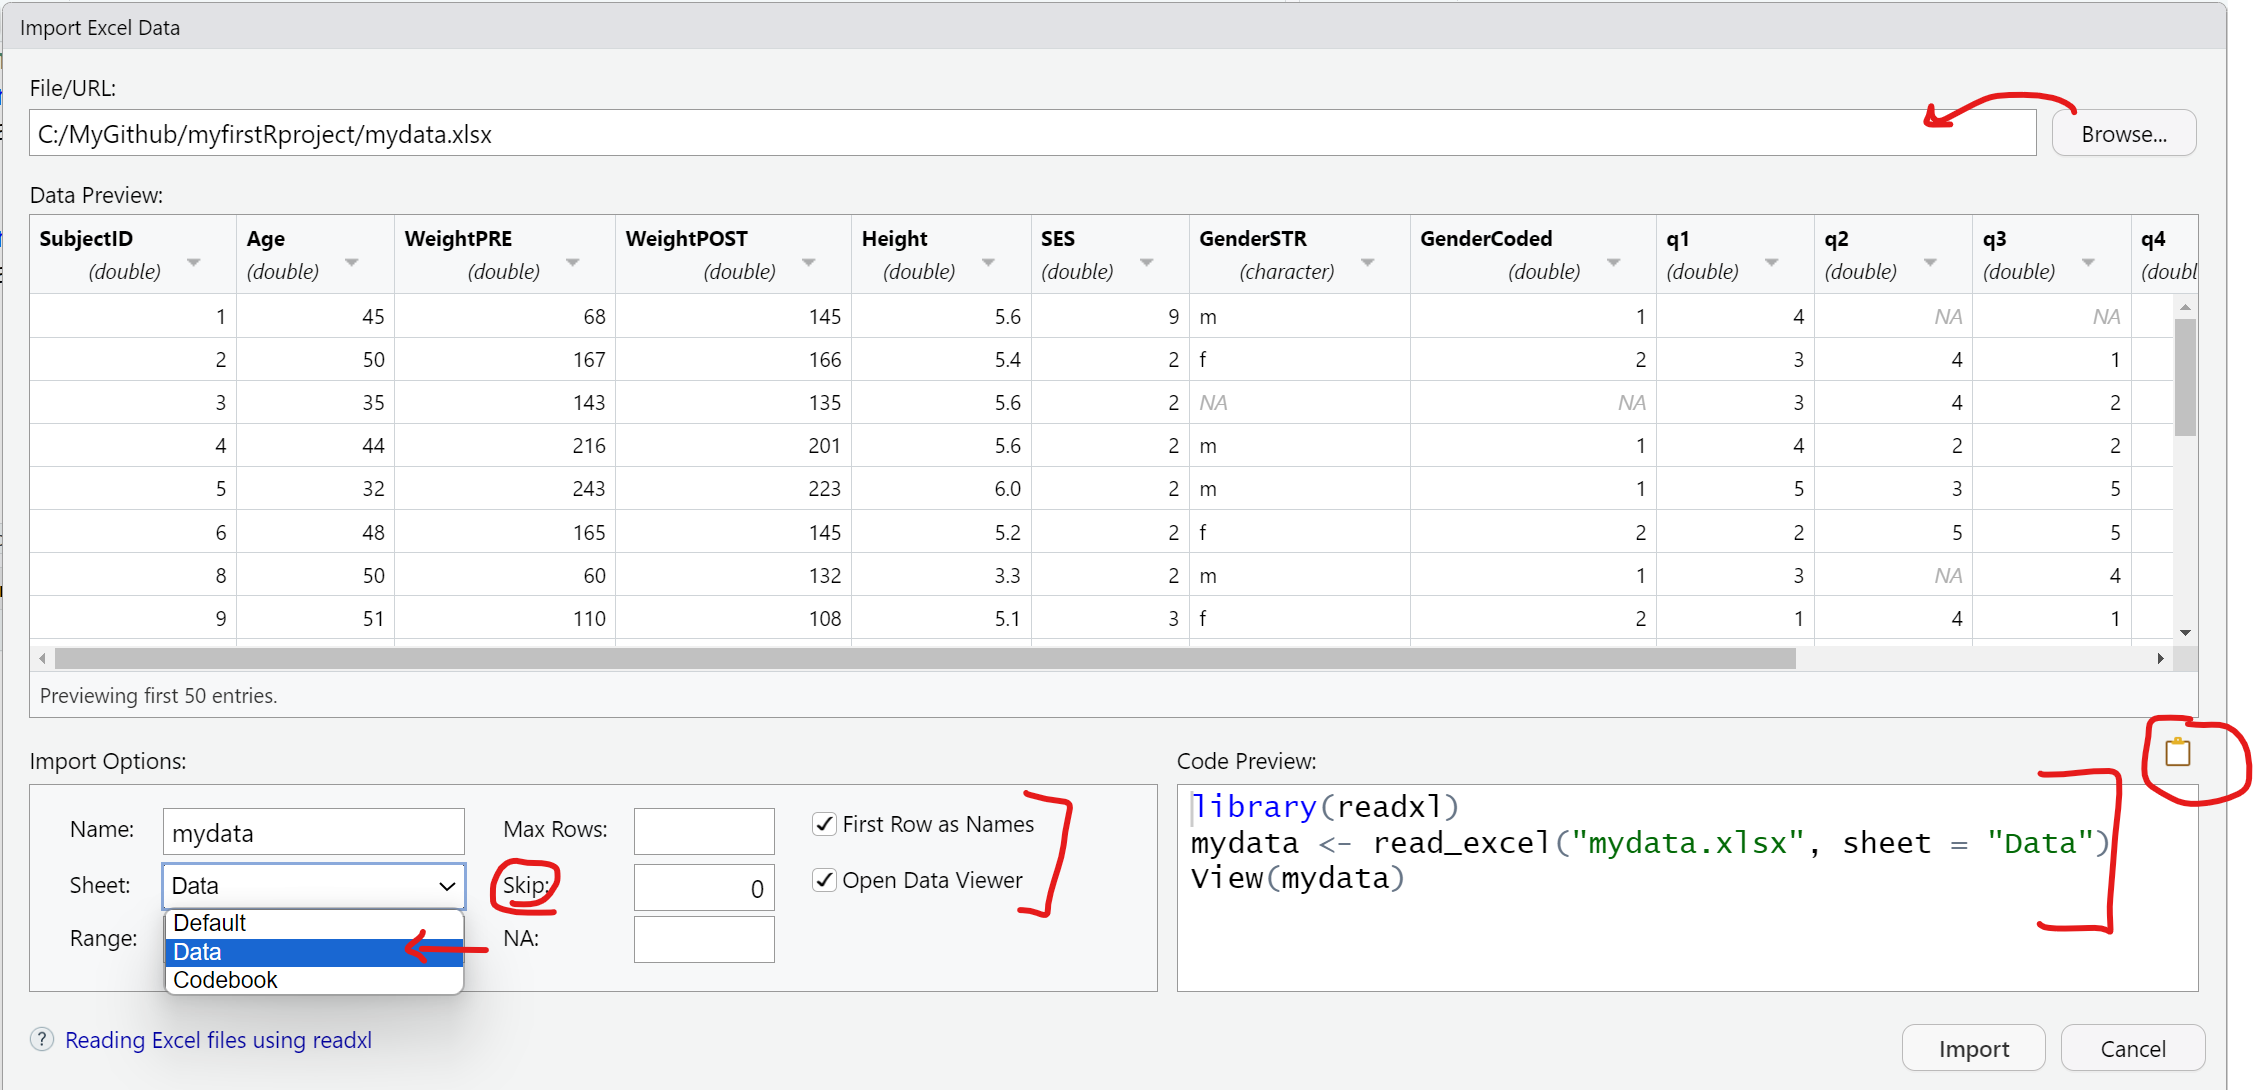Open q3 column type dropdown
The width and height of the screenshot is (2253, 1090).
coord(2088,262)
